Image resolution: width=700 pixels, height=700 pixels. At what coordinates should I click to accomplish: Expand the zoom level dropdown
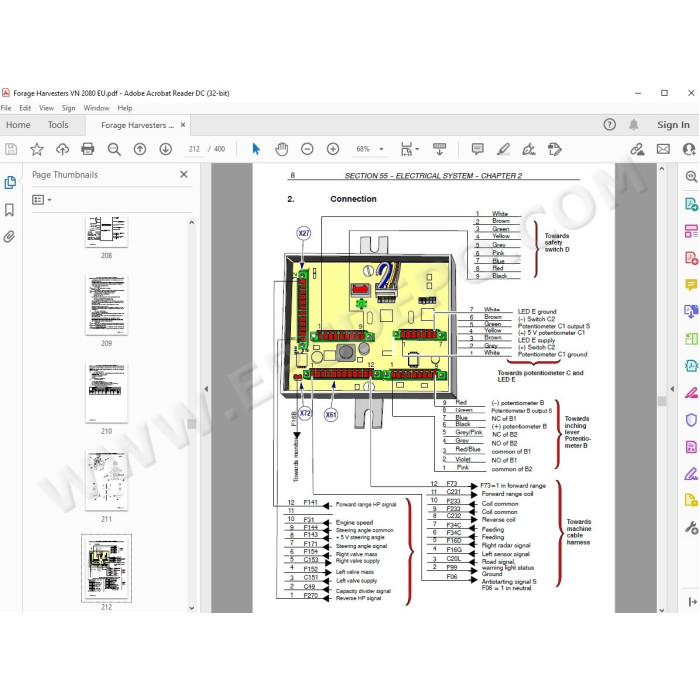pyautogui.click(x=381, y=149)
